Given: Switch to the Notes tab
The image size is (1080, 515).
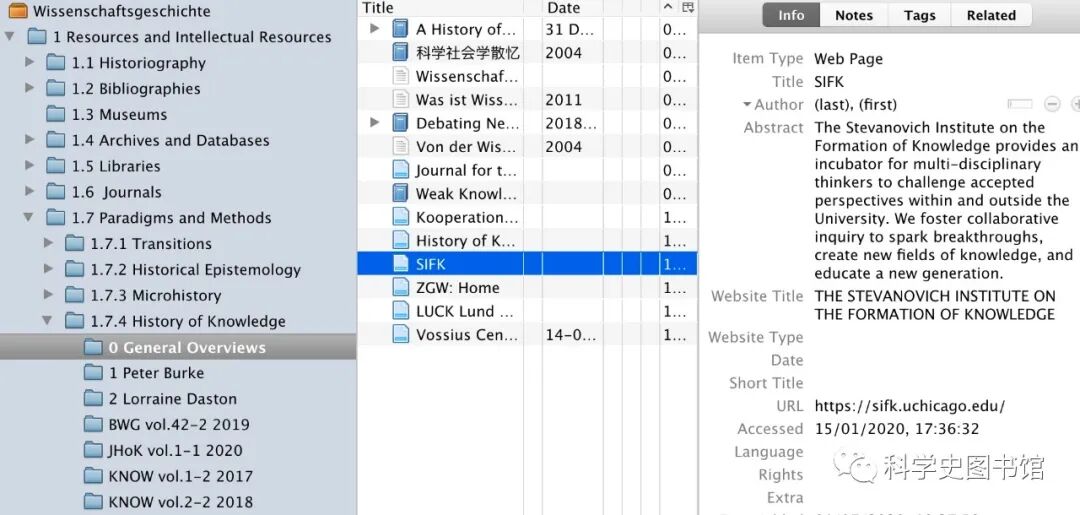Looking at the screenshot, I should [853, 15].
